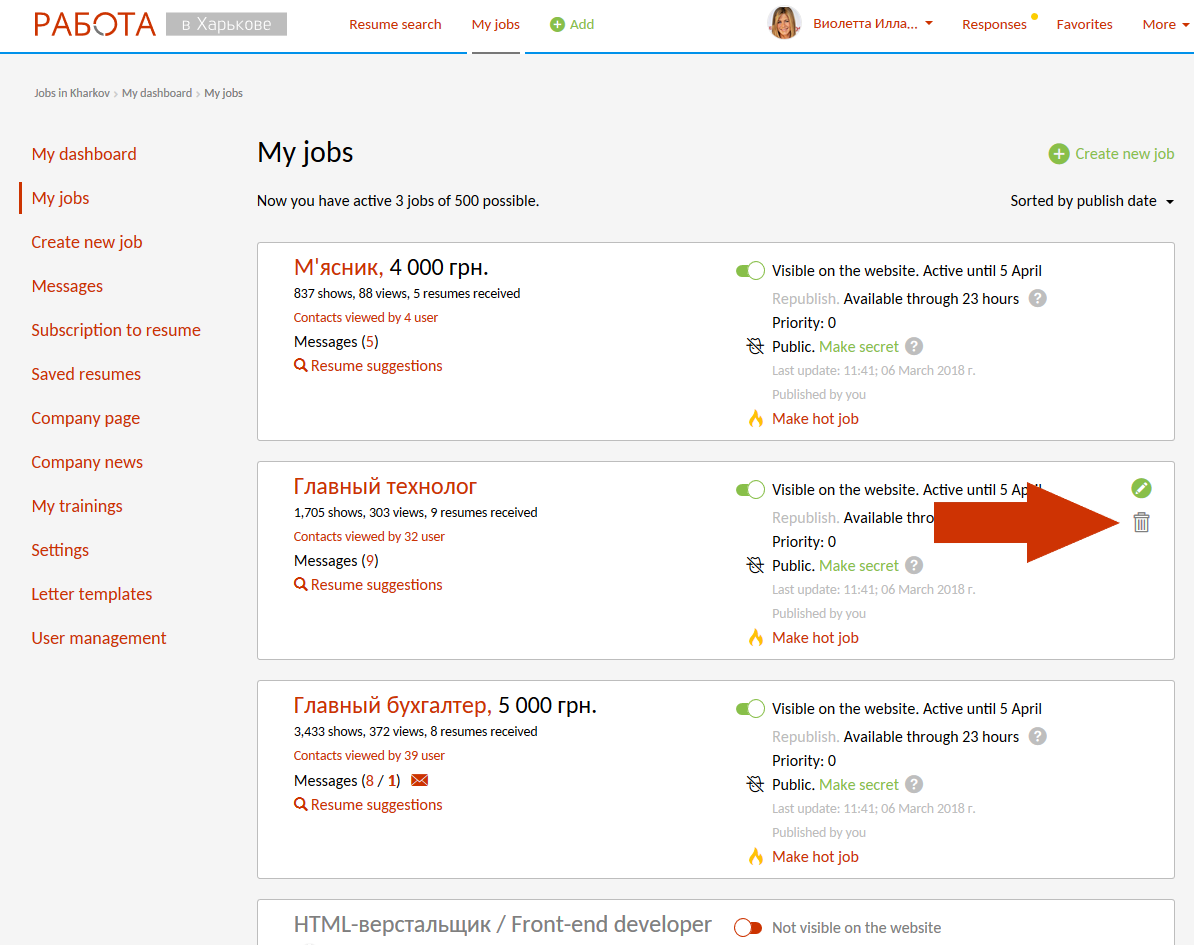Click the user avatar photo in header
Image resolution: width=1194 pixels, height=945 pixels.
784,24
